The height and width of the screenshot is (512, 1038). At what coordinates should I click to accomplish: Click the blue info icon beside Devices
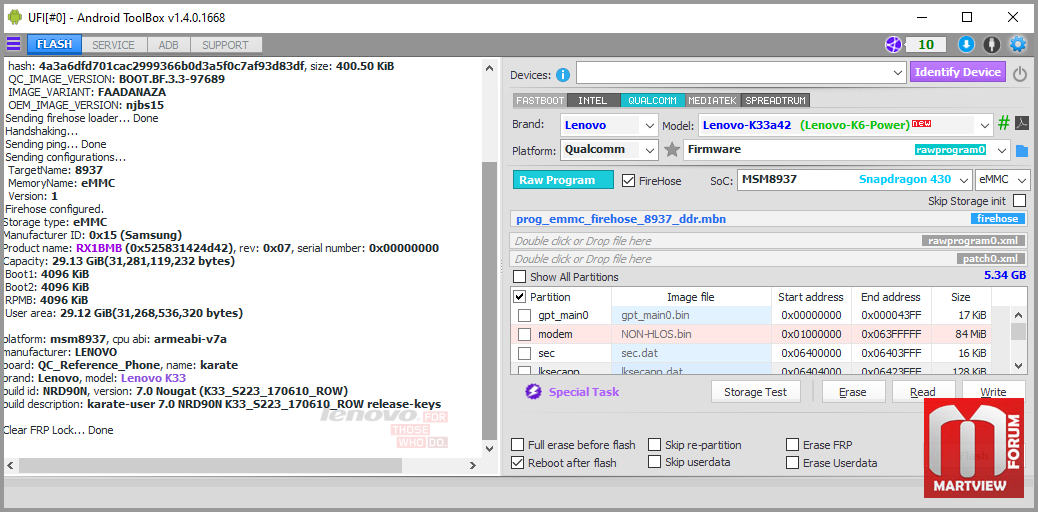tap(563, 75)
